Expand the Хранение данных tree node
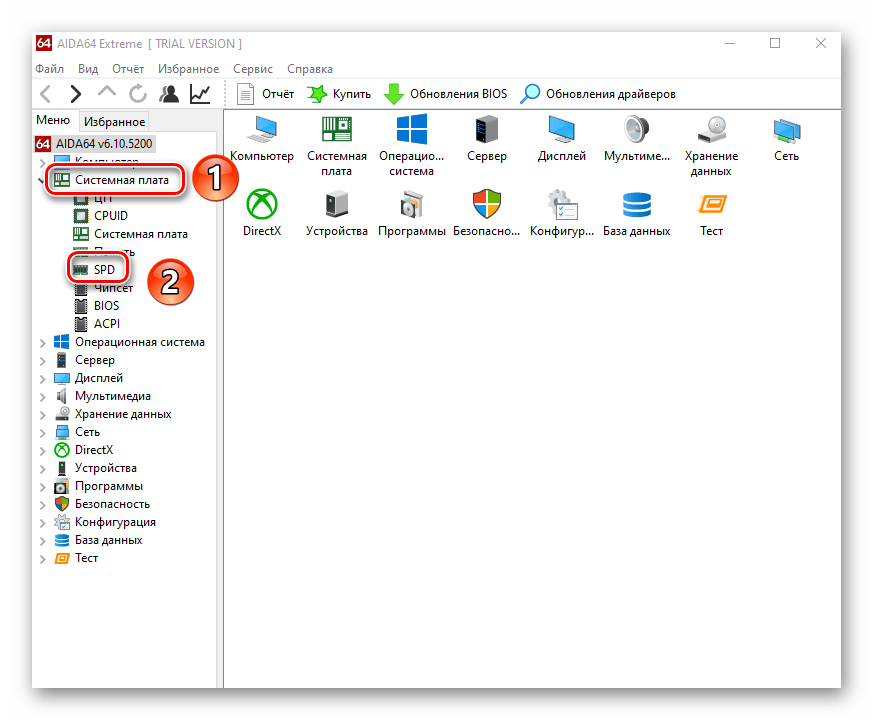 42,415
